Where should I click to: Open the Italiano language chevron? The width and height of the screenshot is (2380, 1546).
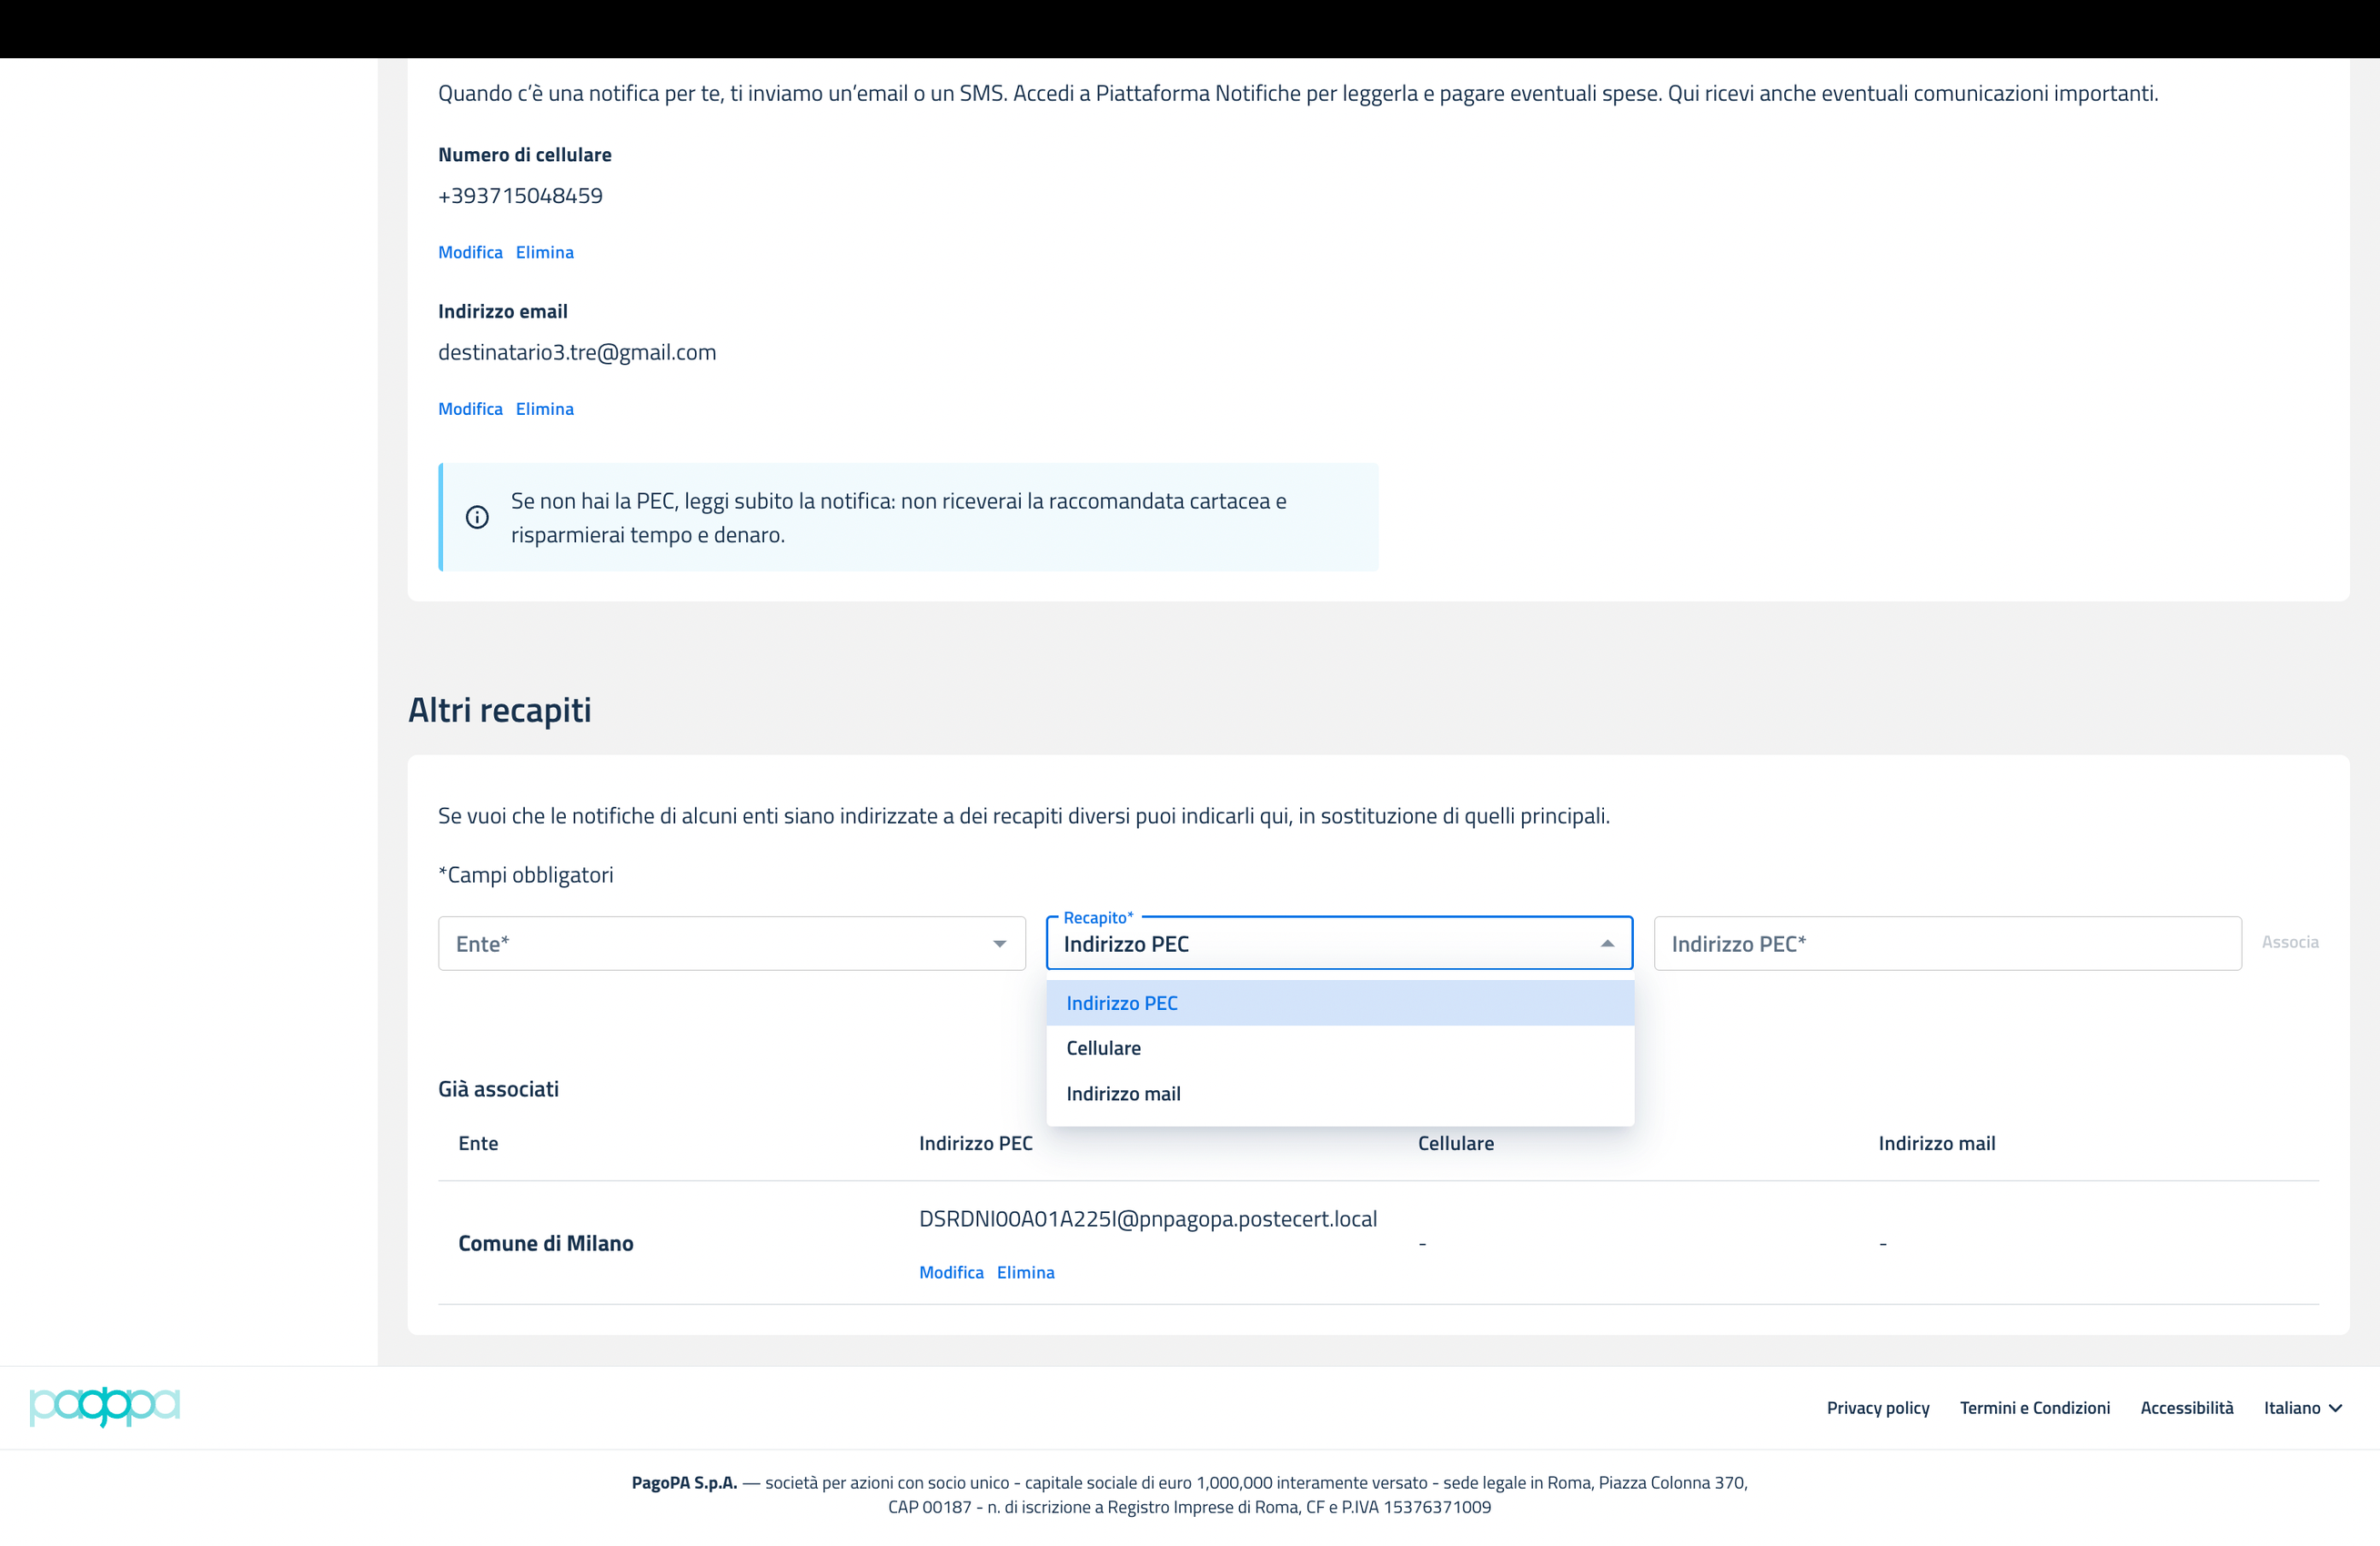click(x=2336, y=1408)
